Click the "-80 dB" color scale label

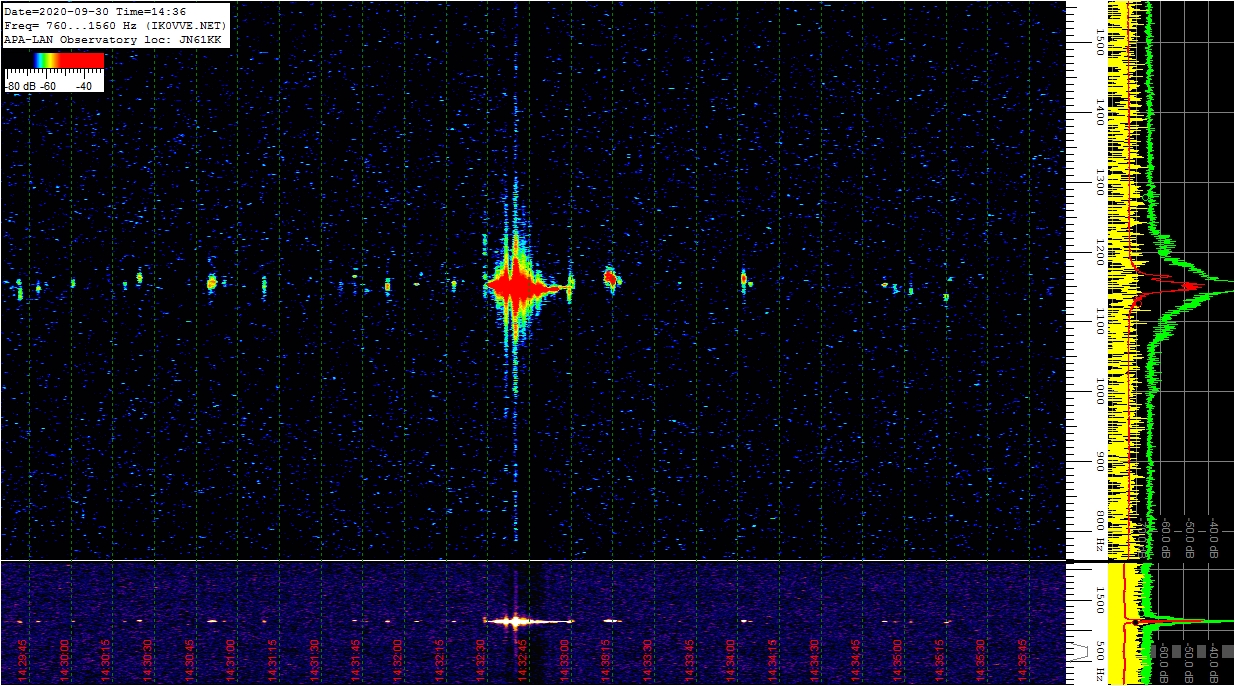(19, 86)
